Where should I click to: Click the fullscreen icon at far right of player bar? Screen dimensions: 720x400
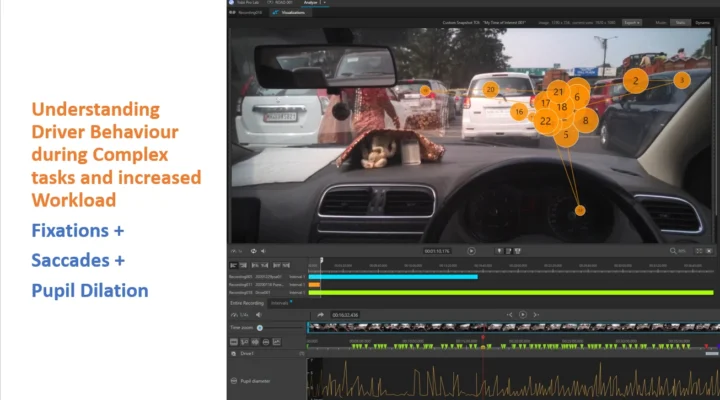[x=709, y=251]
